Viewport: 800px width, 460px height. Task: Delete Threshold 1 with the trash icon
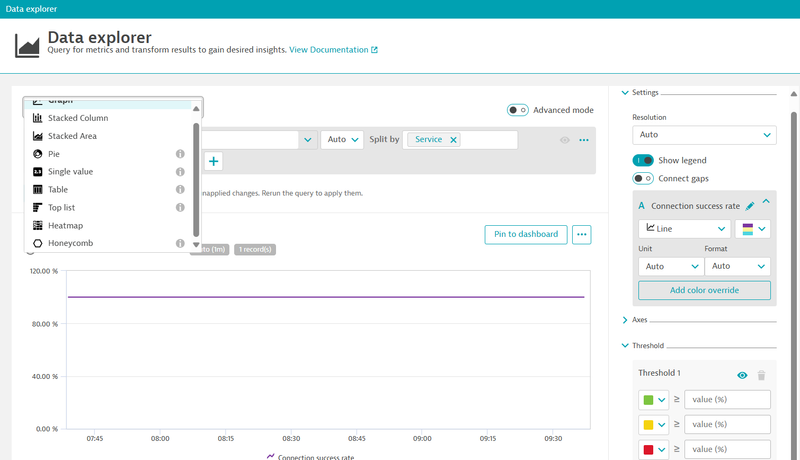click(x=761, y=375)
